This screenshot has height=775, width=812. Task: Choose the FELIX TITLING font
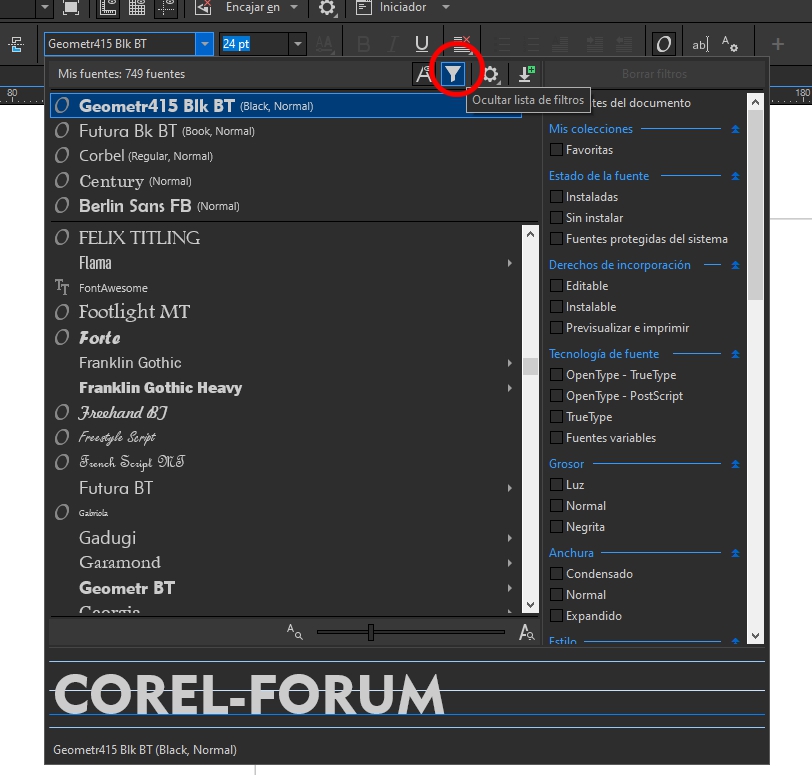286,238
